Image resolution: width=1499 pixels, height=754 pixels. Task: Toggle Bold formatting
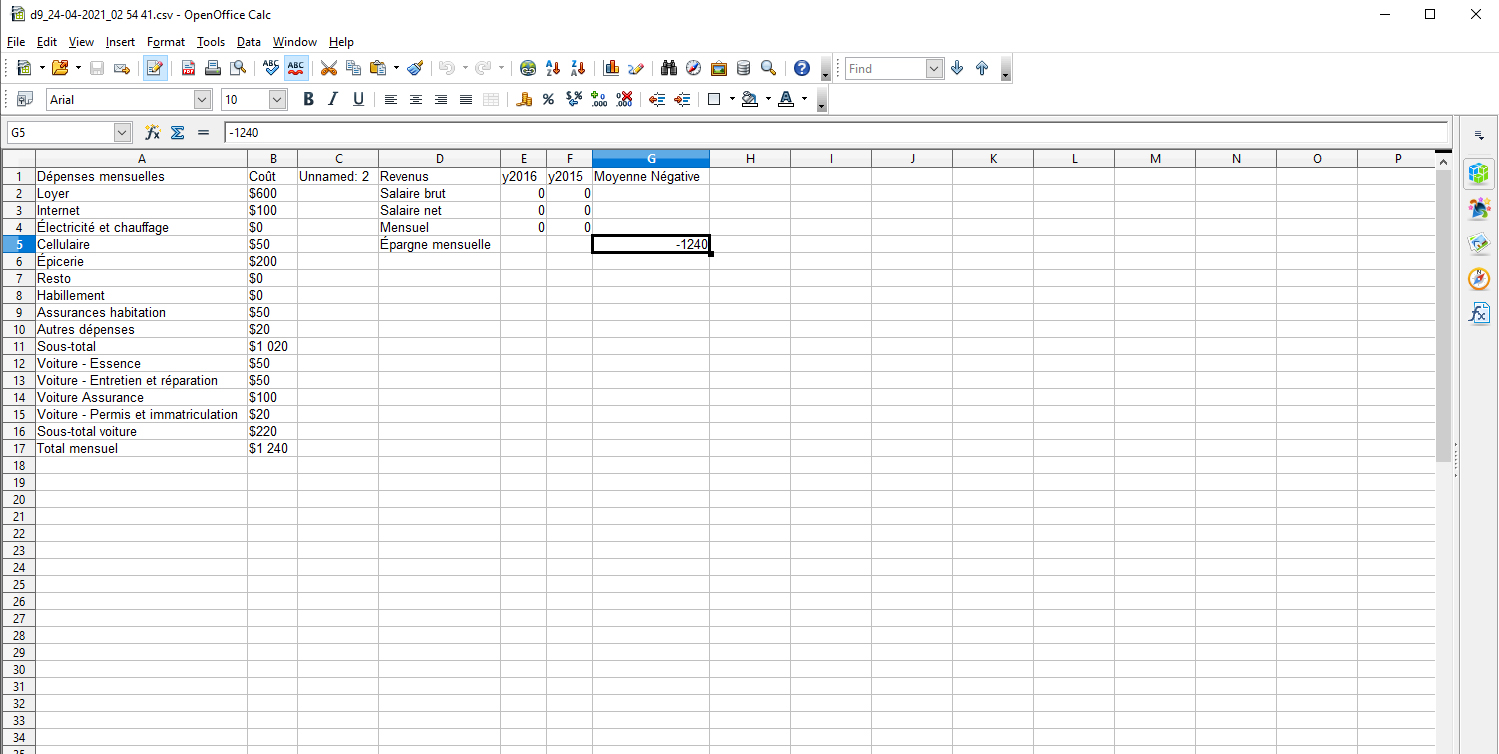308,99
